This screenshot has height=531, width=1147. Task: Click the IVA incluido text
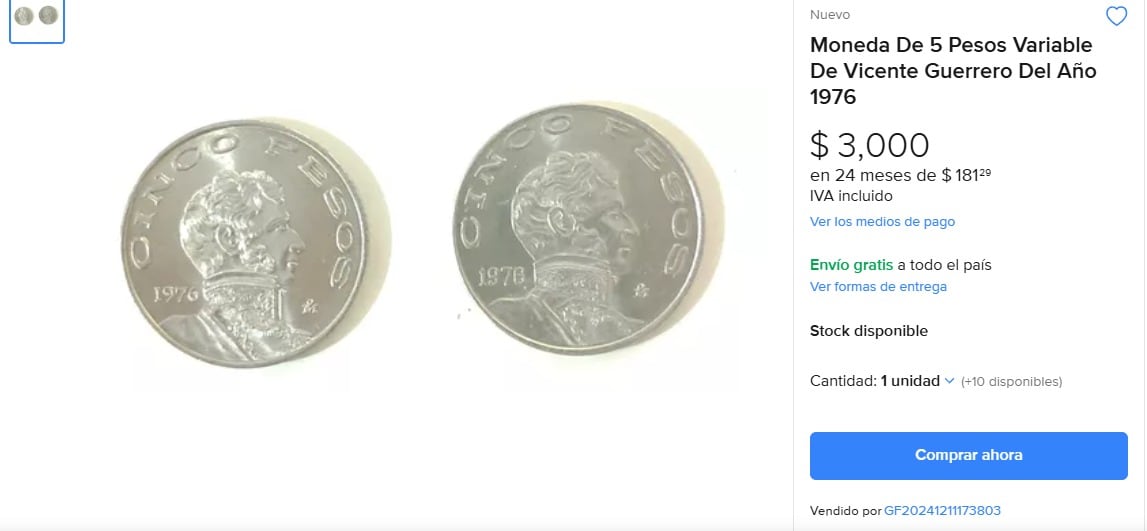(x=851, y=196)
